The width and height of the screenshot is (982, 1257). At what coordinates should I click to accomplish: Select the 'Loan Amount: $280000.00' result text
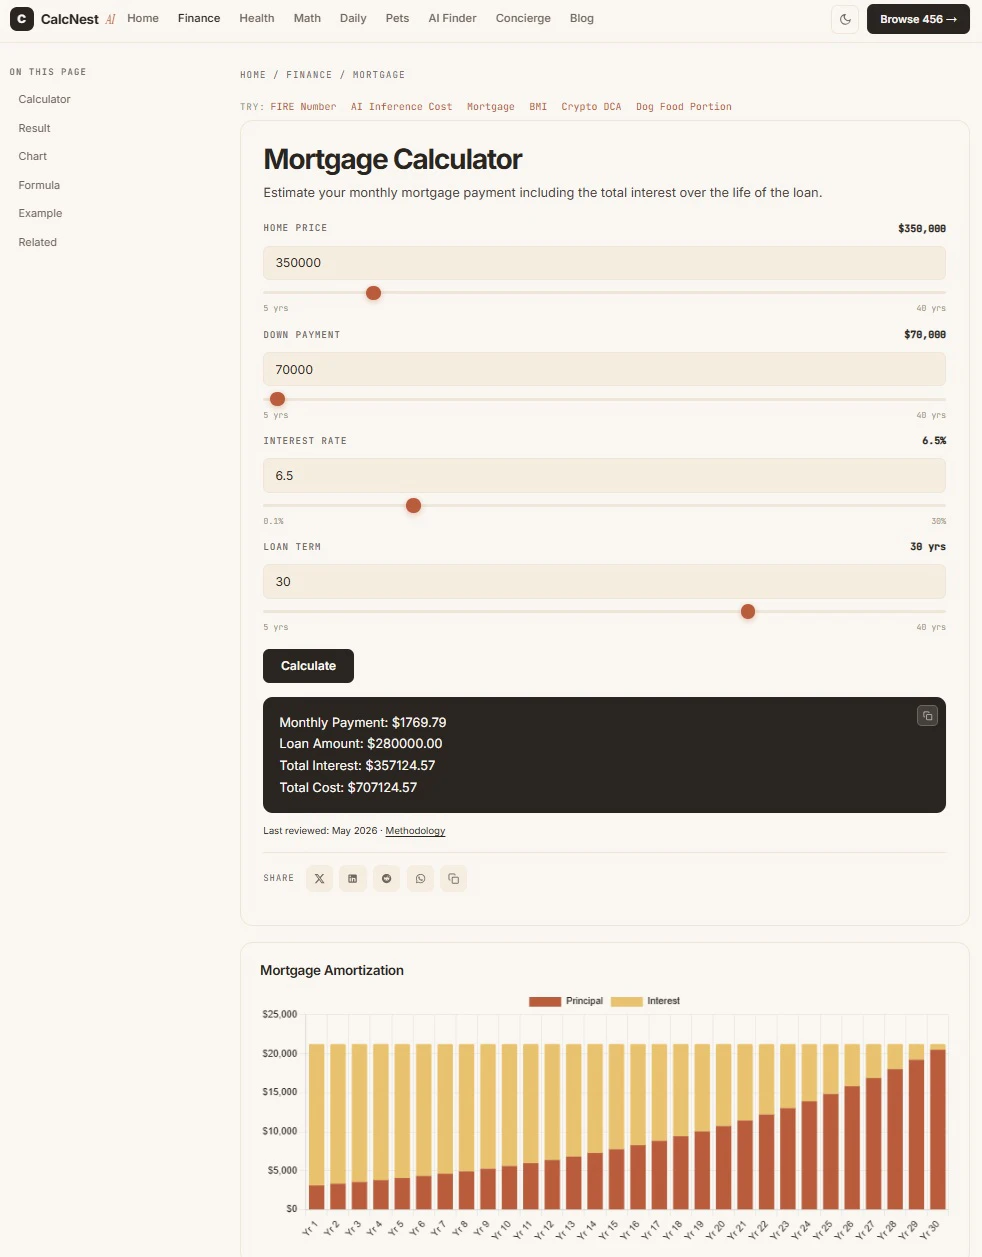click(361, 744)
